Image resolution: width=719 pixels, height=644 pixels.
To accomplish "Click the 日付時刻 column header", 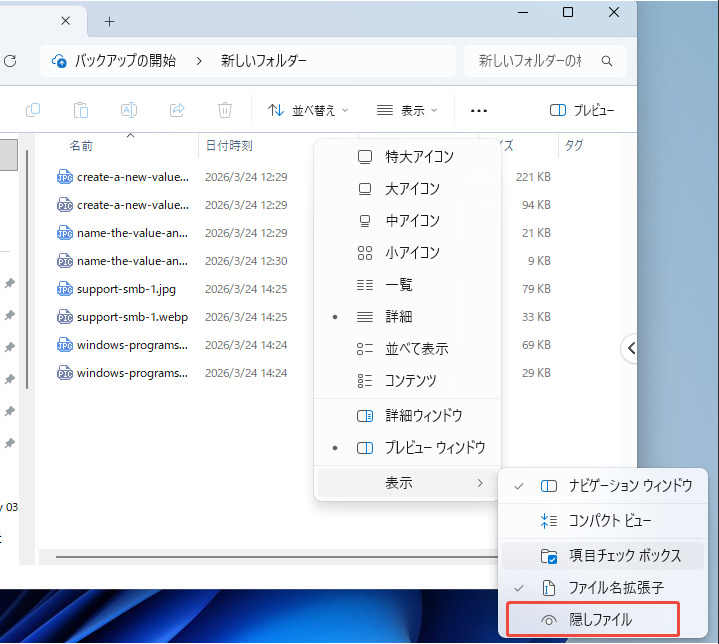I will tap(229, 146).
